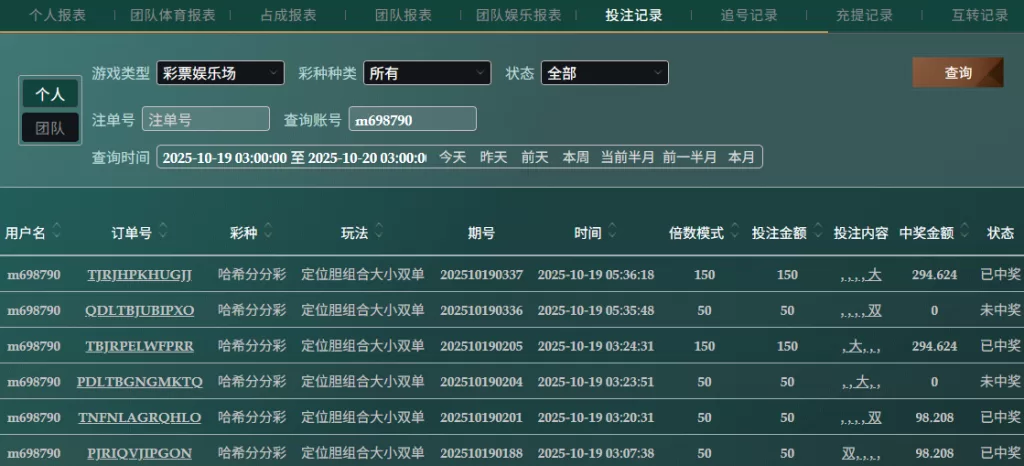Open order link TJRJHPKHUGJJ
Screen dimensions: 1024x466
click(x=139, y=274)
